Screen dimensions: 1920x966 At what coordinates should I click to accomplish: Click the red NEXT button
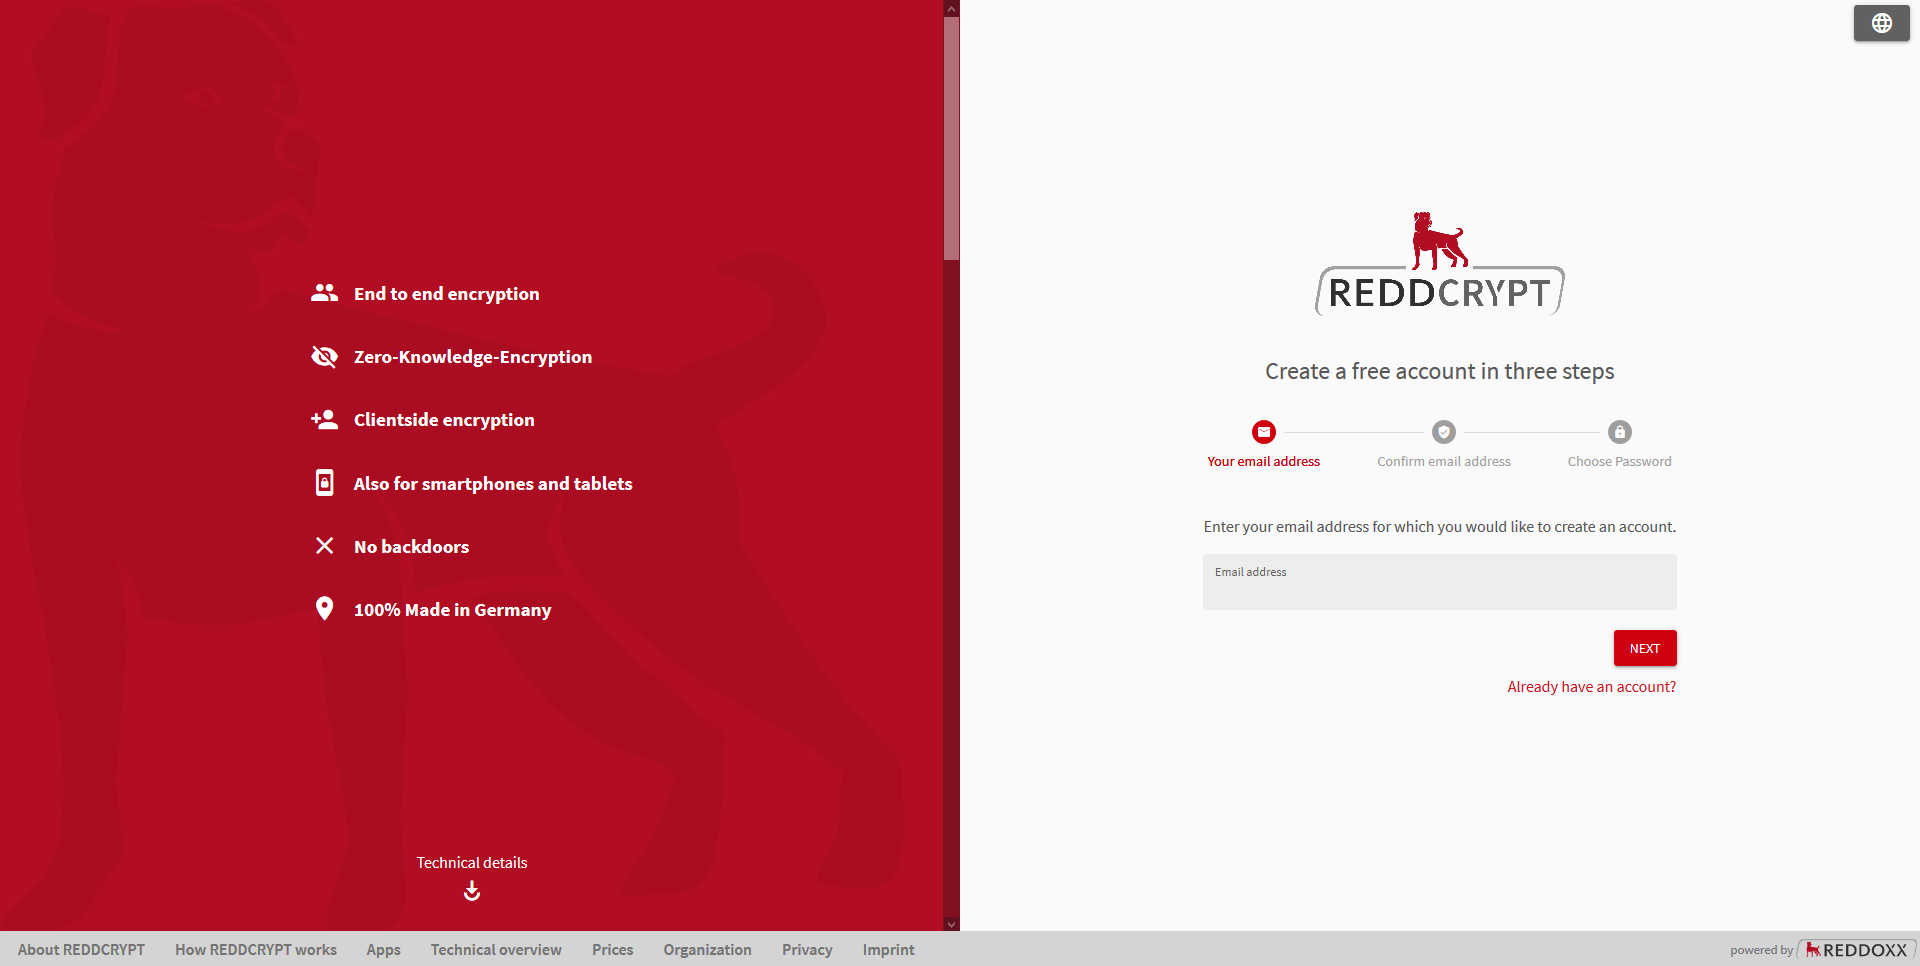click(1645, 648)
